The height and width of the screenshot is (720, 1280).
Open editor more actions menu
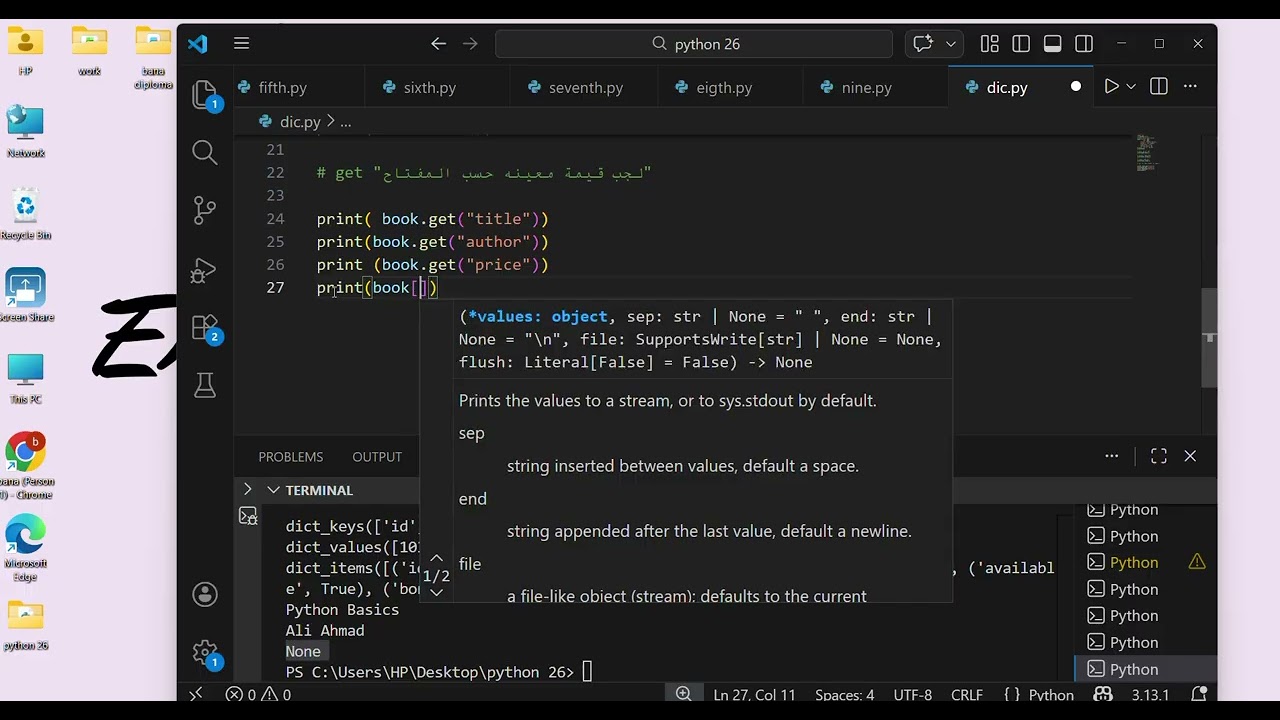pyautogui.click(x=1190, y=87)
